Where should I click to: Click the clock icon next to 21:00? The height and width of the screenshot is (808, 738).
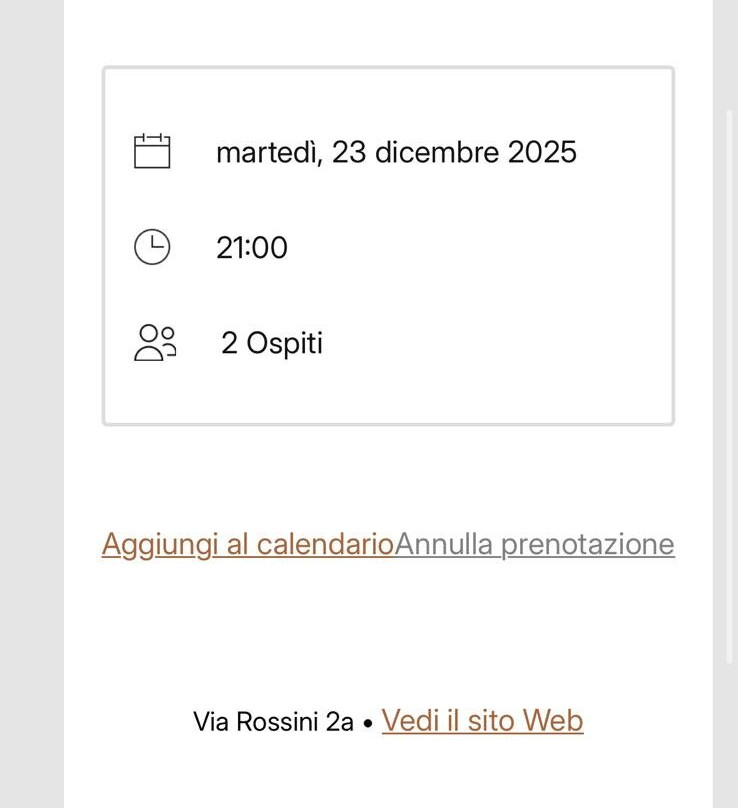point(152,247)
